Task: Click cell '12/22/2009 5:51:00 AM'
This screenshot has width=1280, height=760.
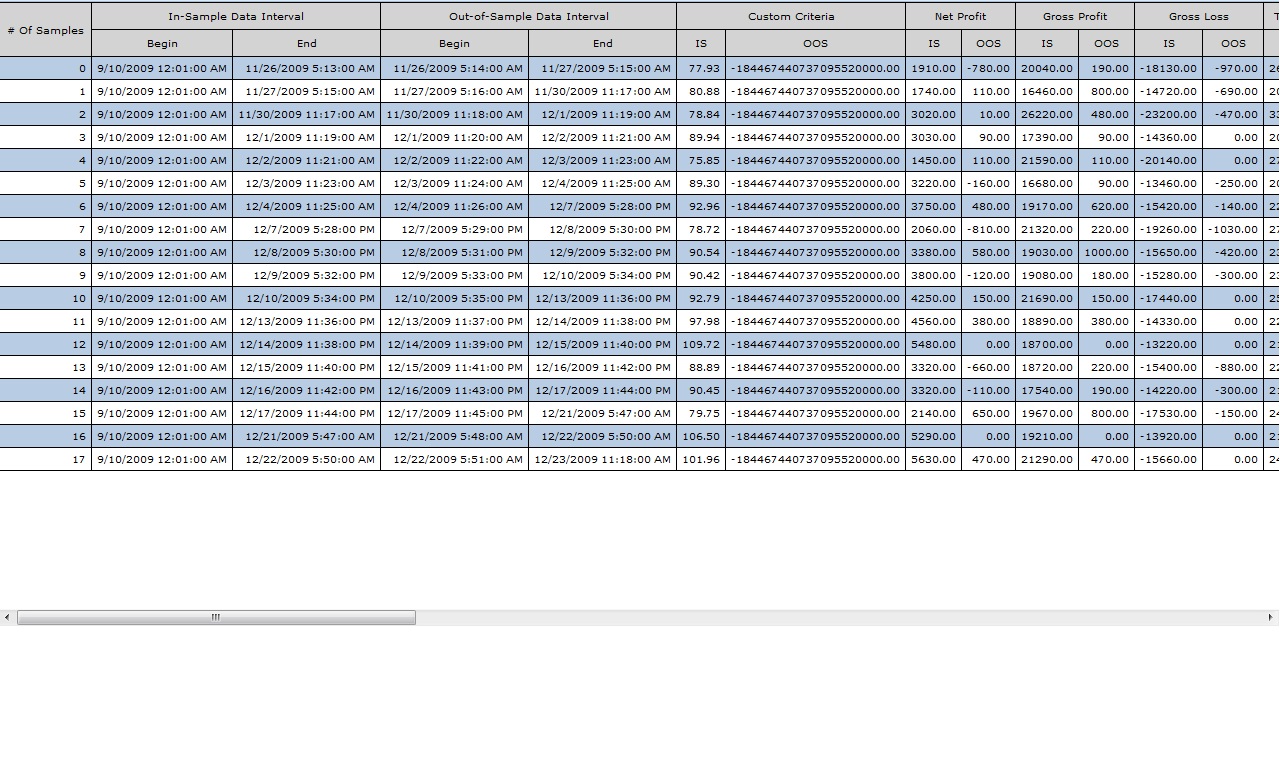Action: (454, 459)
